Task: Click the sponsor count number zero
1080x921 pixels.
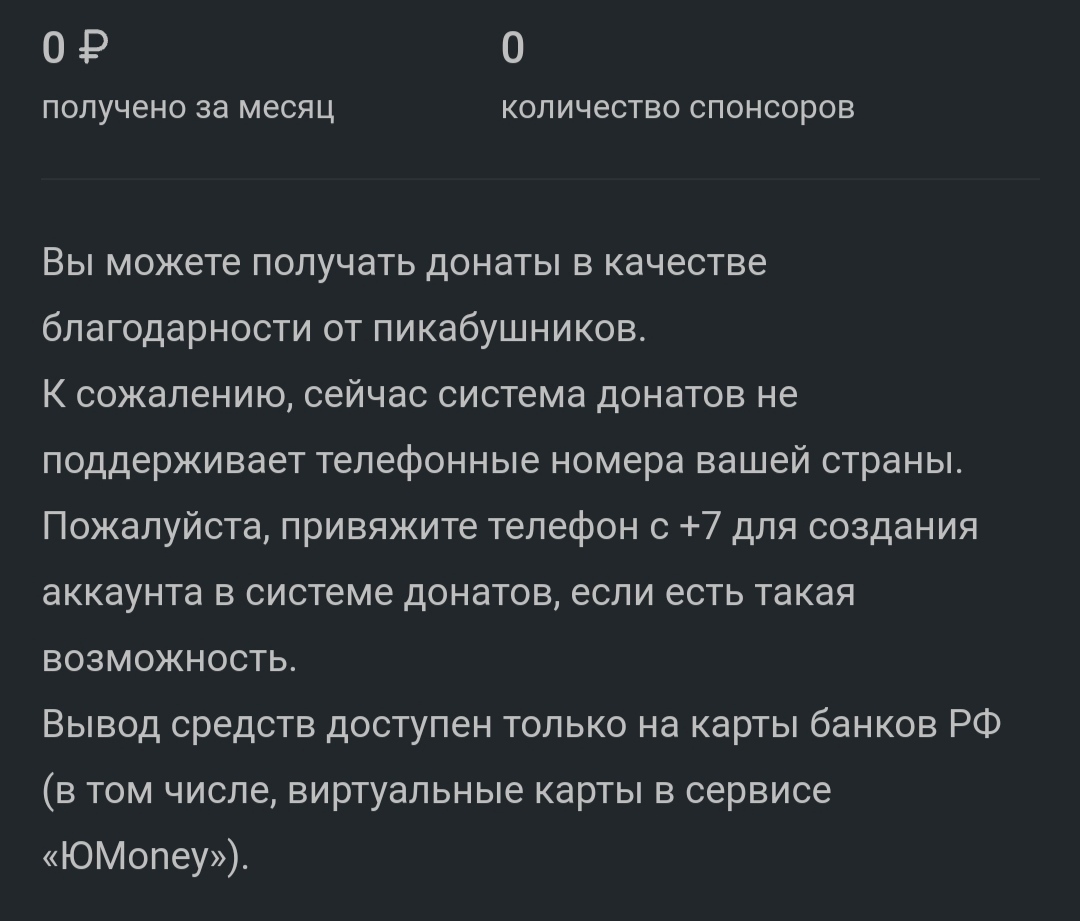Action: pyautogui.click(x=512, y=48)
